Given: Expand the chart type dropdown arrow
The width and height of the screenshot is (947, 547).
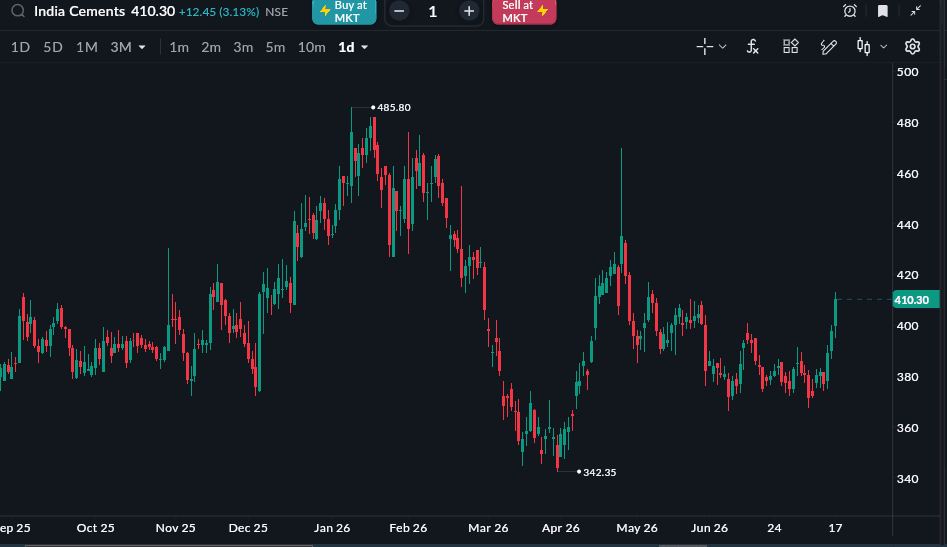Looking at the screenshot, I should (883, 46).
